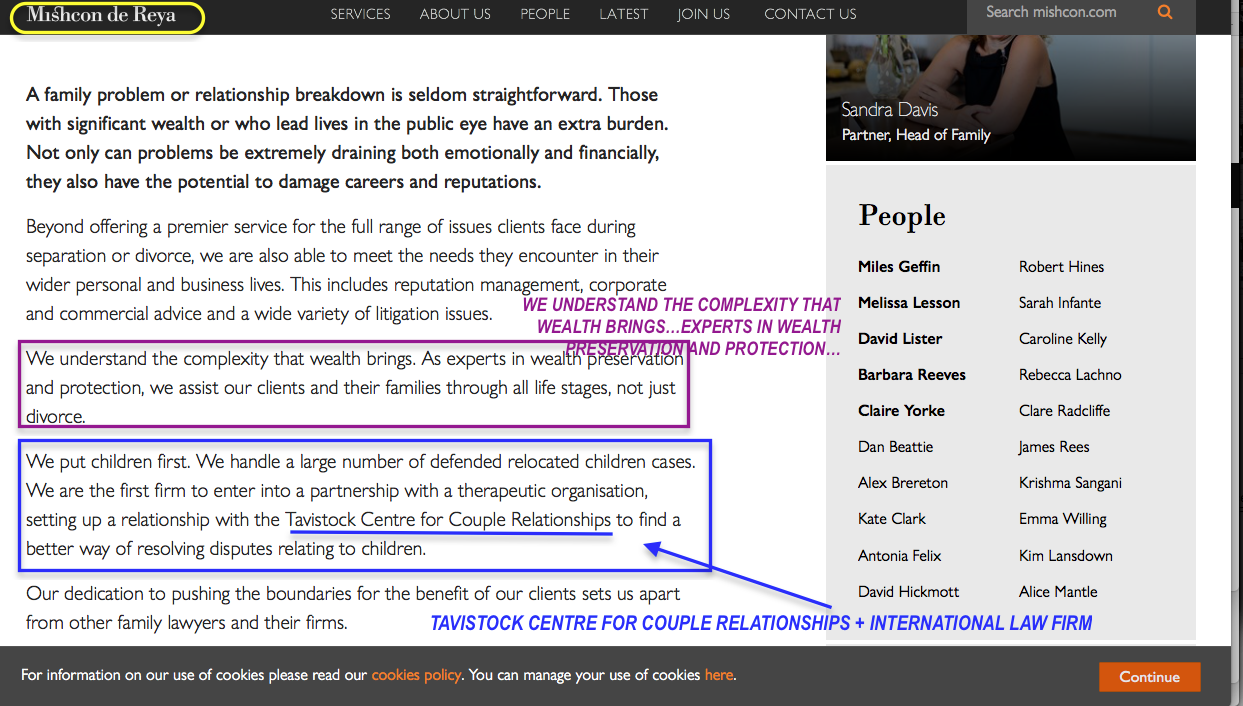Screen dimensions: 1243x706
Task: Open Melissa Lesson's profile
Action: click(909, 303)
